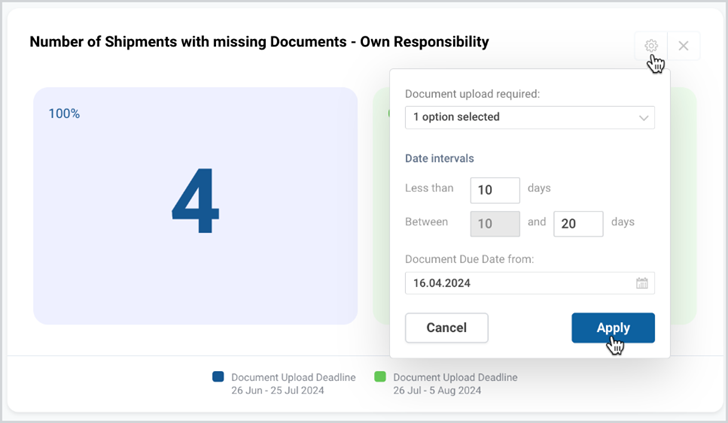Open the calendar picker icon
The image size is (728, 423).
[x=642, y=283]
